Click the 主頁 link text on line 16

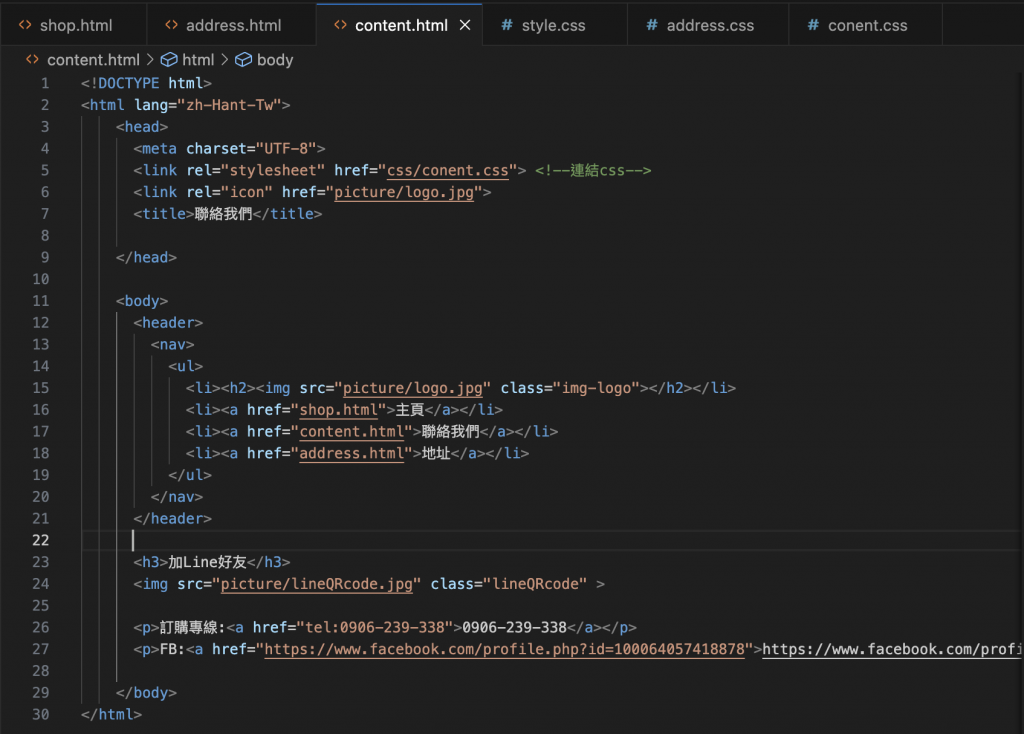tap(409, 409)
